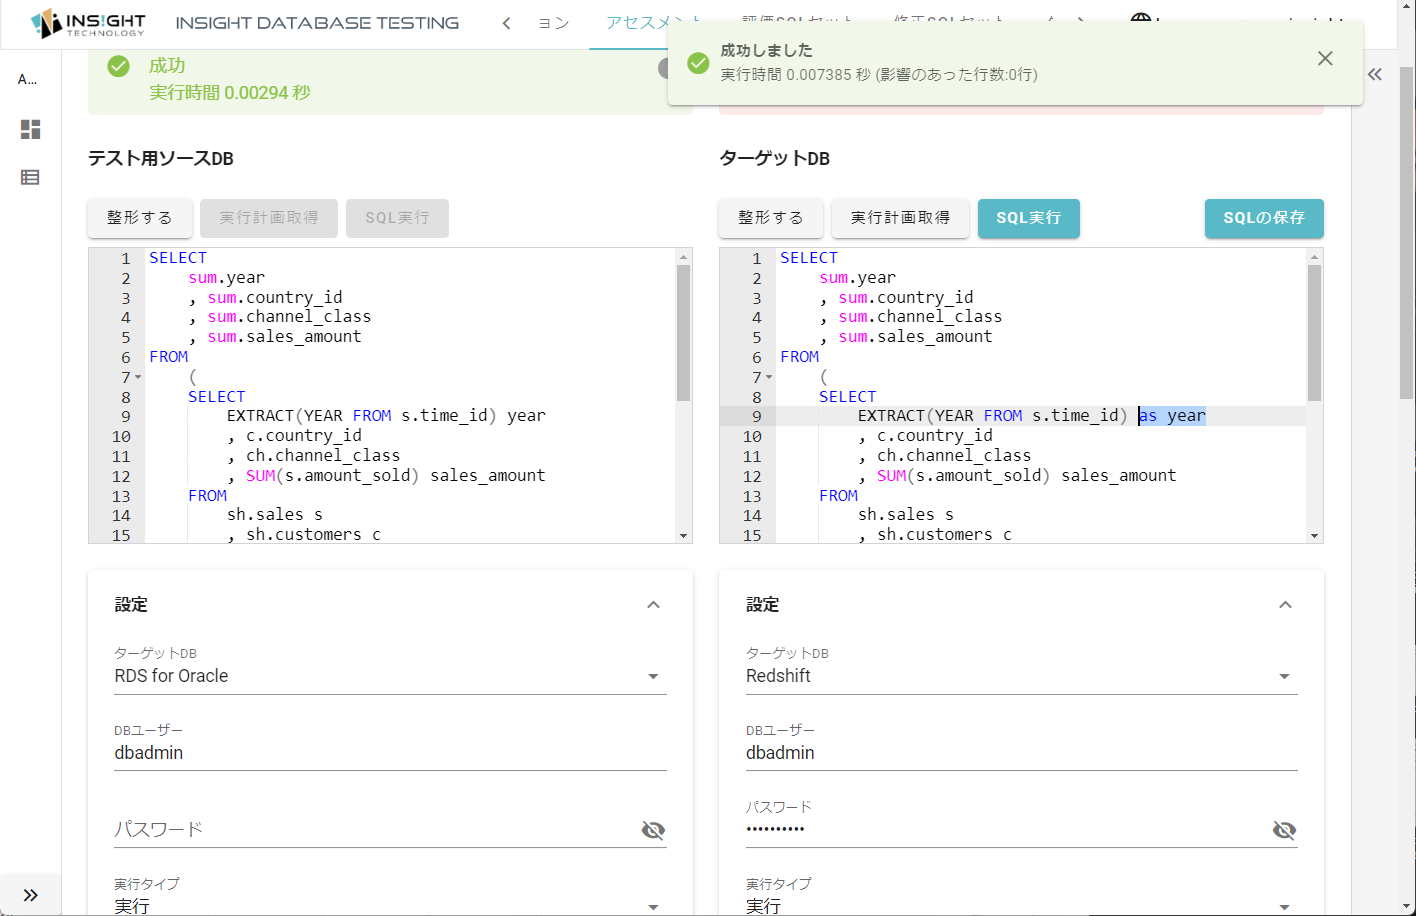Open the source 実行タイプ dropdown
Viewport: 1416px width, 916px height.
click(390, 905)
